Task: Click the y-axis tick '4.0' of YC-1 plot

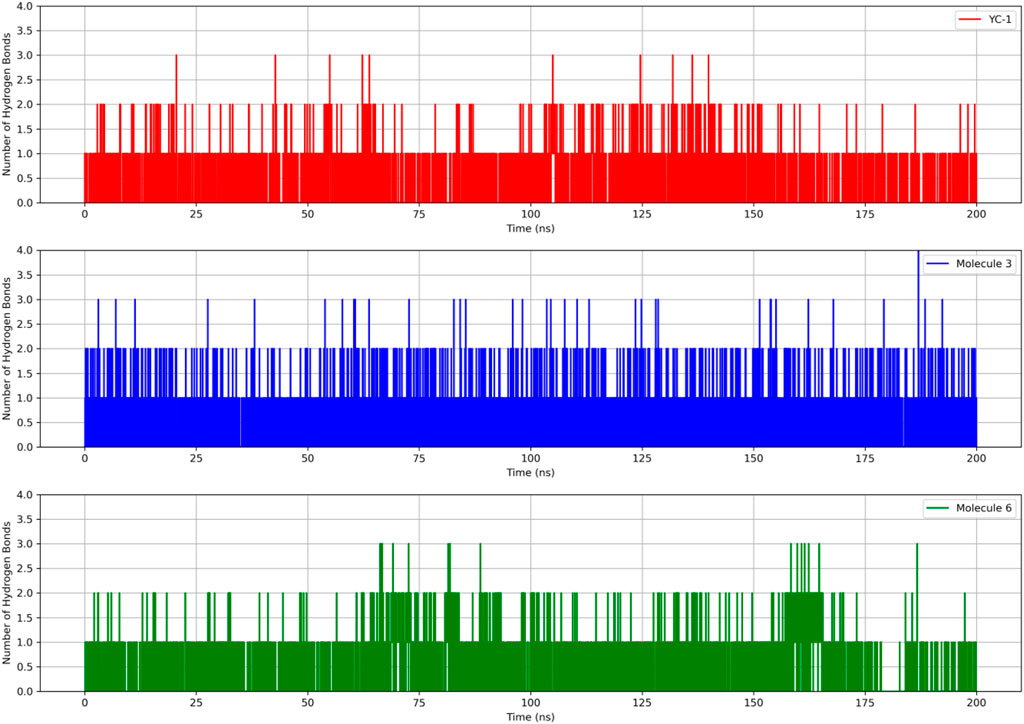Action: (24, 7)
